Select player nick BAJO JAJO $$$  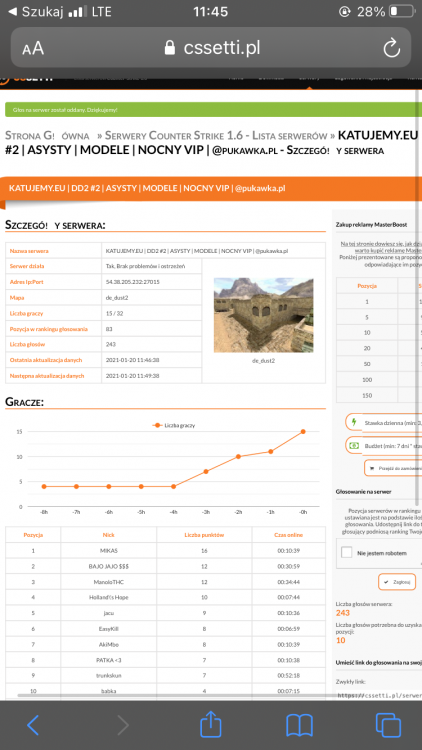click(x=109, y=566)
